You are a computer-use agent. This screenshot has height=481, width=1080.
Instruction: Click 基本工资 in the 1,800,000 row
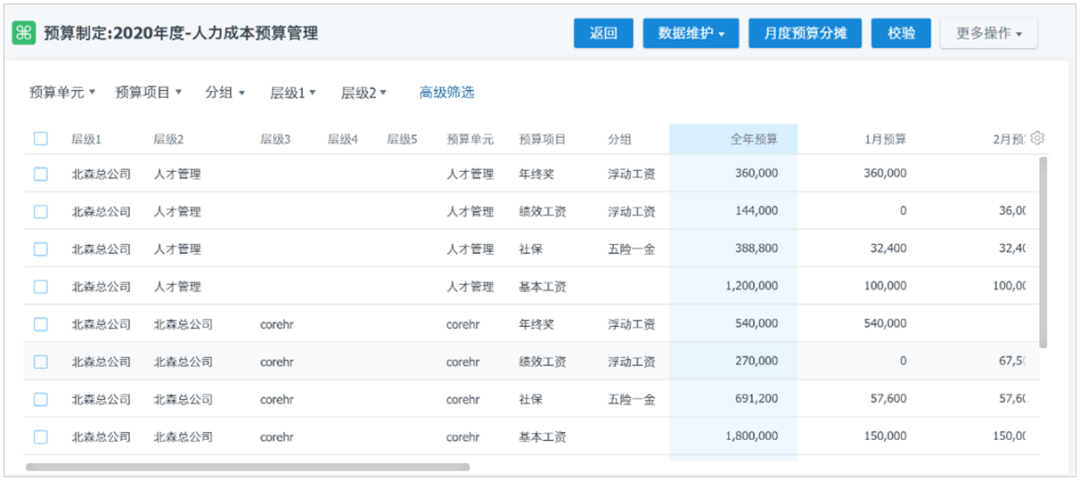[543, 436]
